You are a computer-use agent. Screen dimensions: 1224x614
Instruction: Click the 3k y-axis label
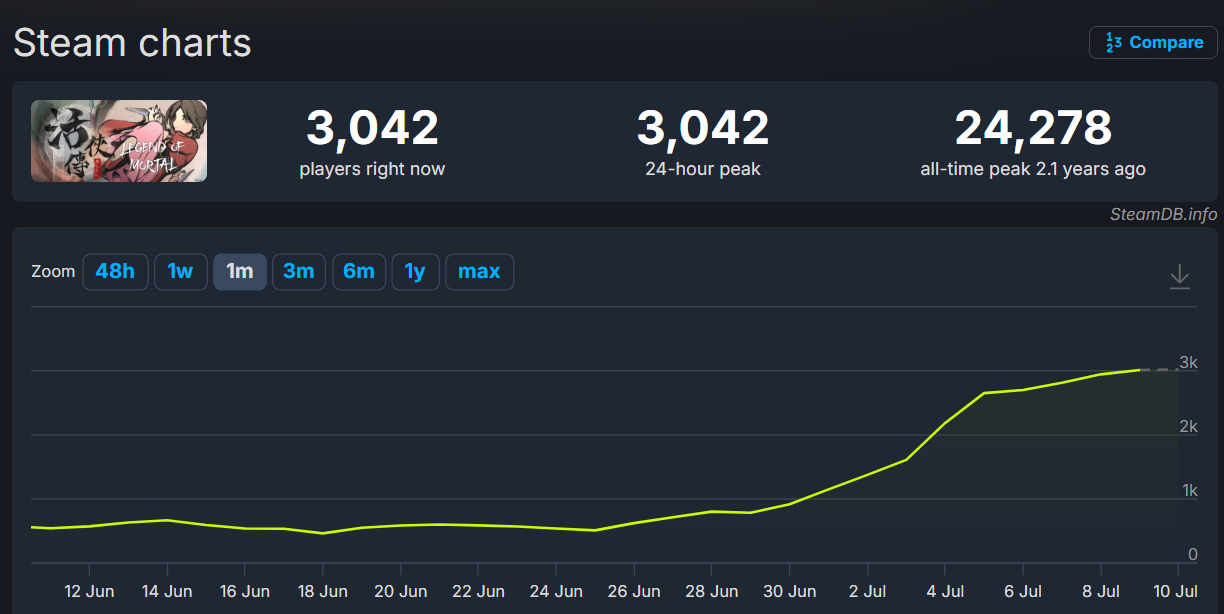pyautogui.click(x=1188, y=363)
